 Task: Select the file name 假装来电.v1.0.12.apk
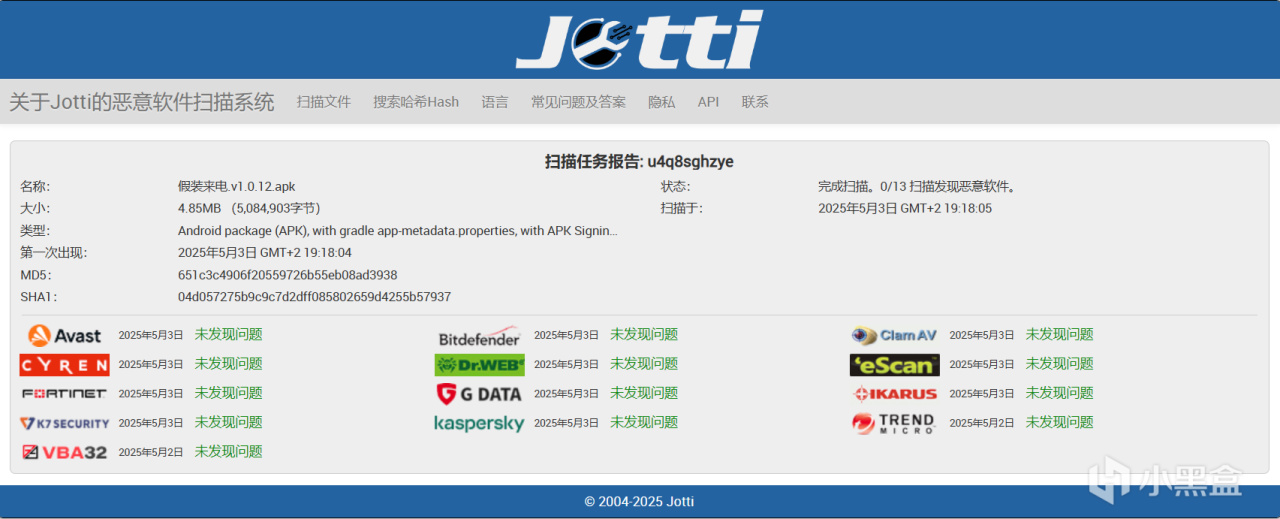tap(237, 186)
